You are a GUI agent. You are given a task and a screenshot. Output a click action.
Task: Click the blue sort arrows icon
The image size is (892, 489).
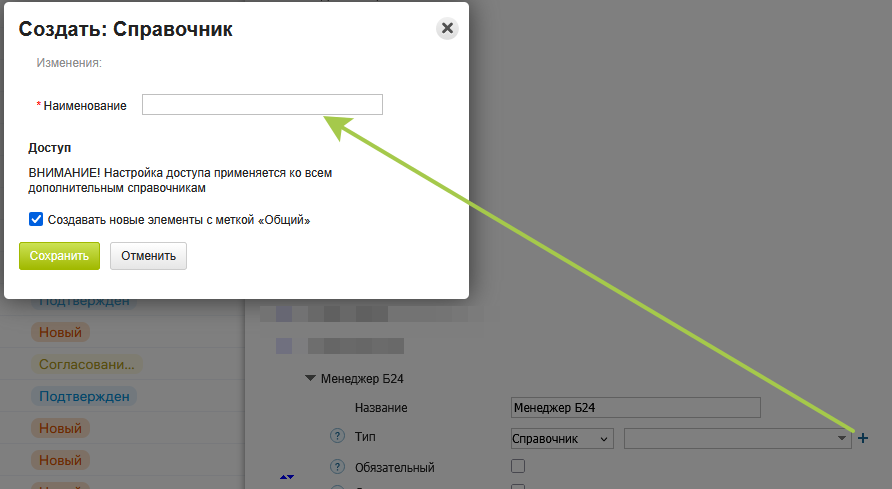tap(287, 478)
